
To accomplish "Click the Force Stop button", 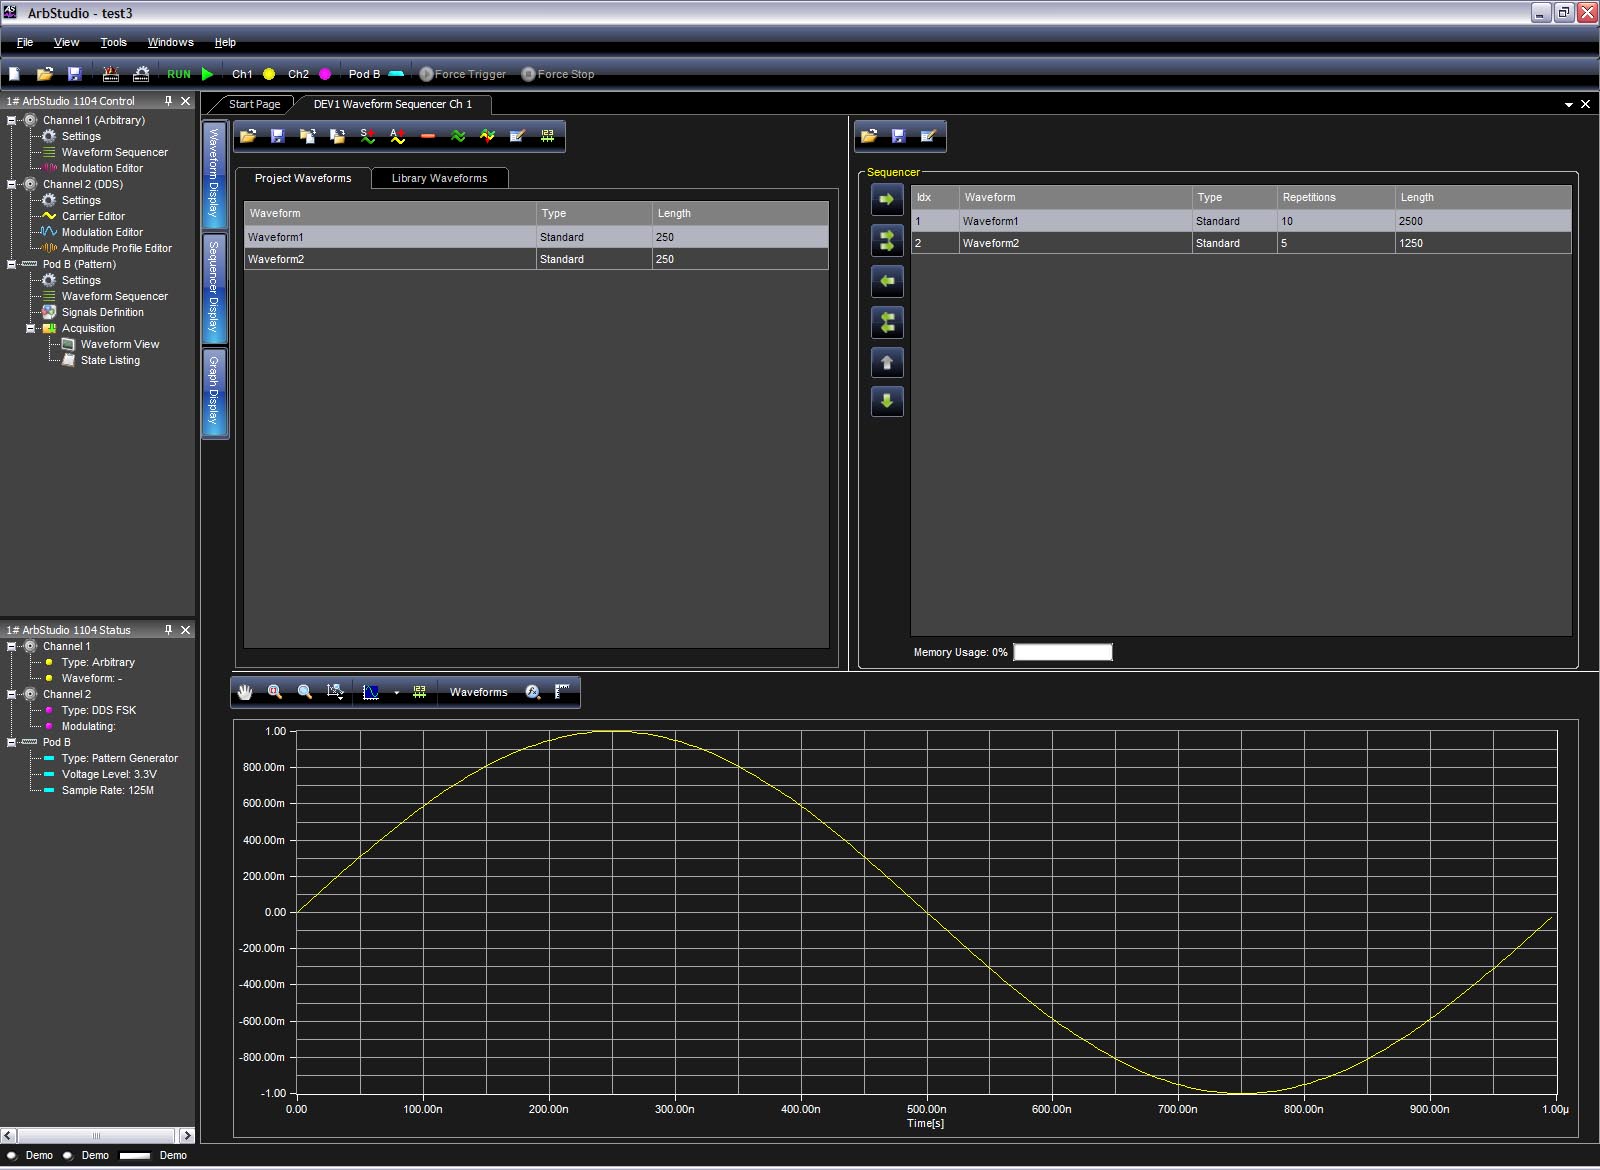I will 558,74.
